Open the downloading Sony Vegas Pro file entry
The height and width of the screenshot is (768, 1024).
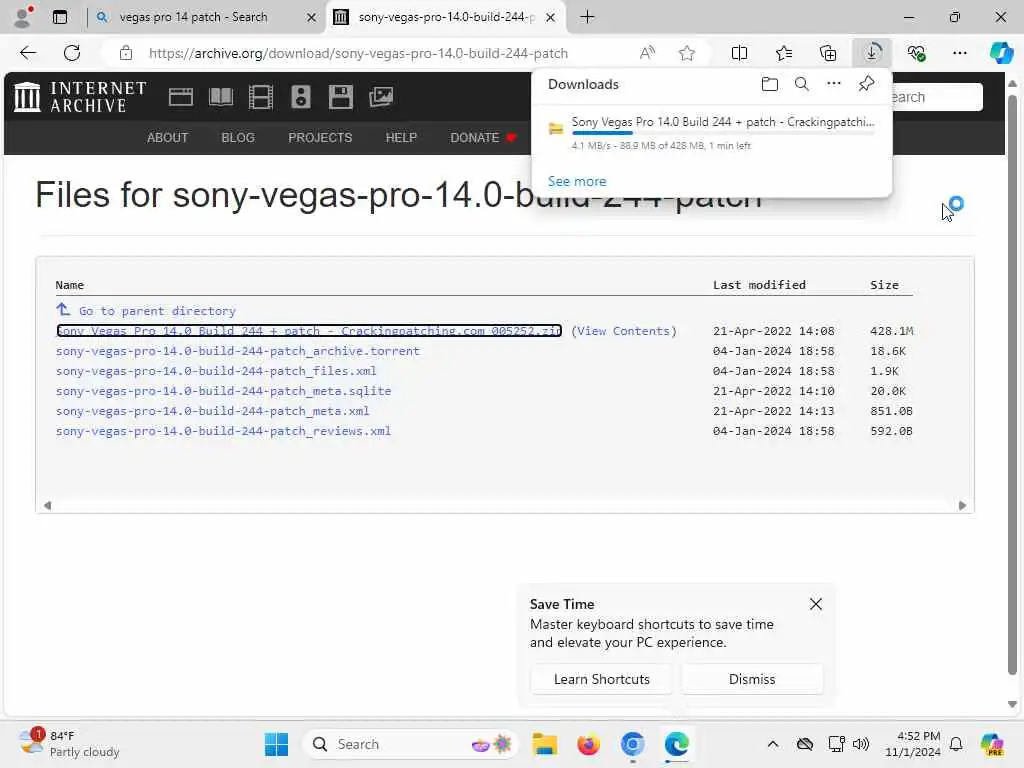[x=712, y=133]
